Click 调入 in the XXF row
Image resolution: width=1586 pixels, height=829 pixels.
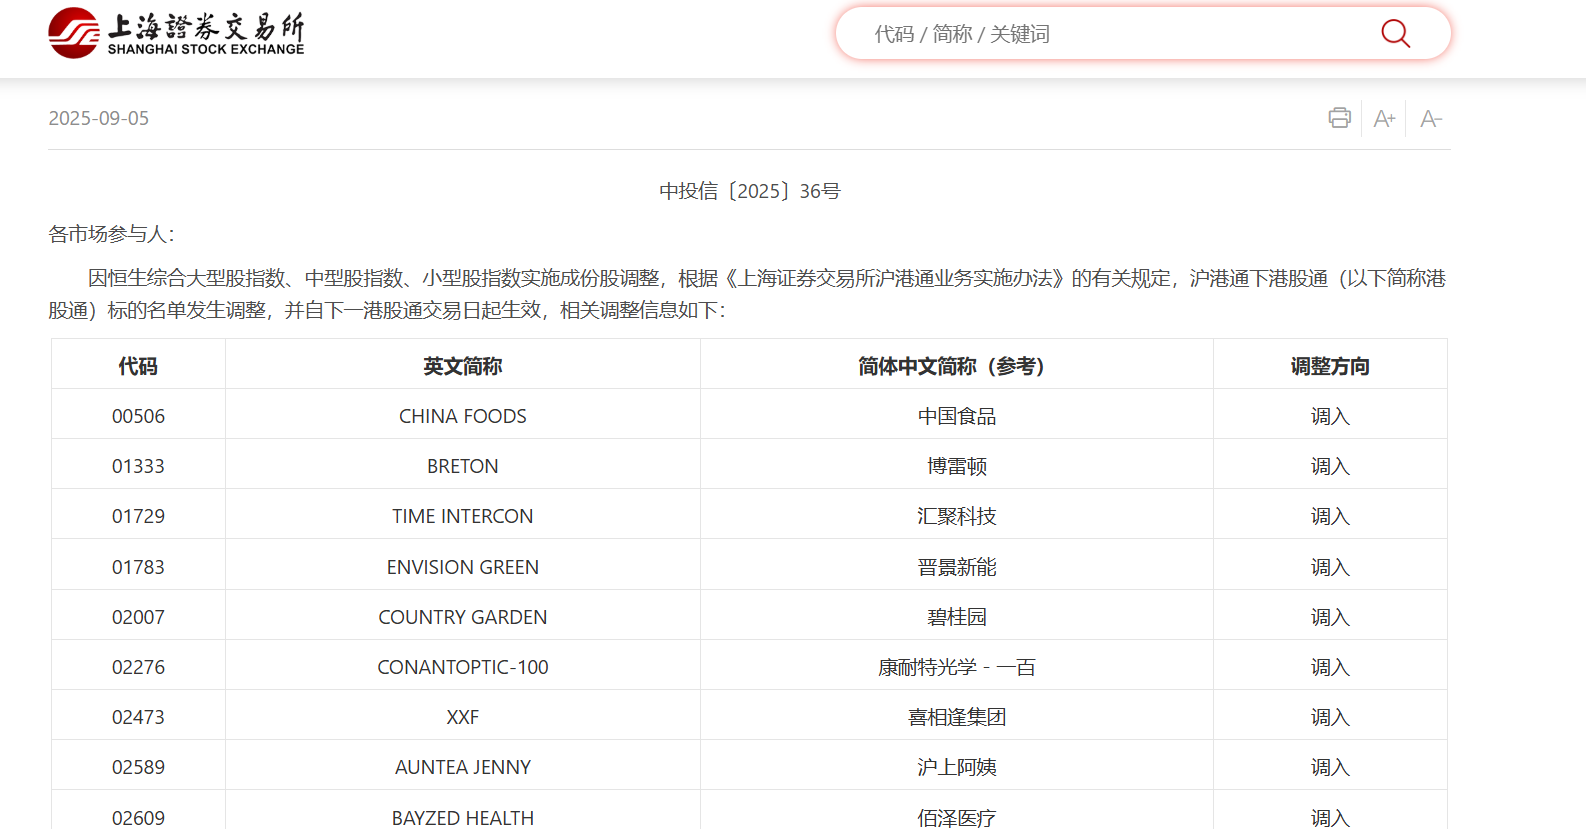coord(1330,717)
